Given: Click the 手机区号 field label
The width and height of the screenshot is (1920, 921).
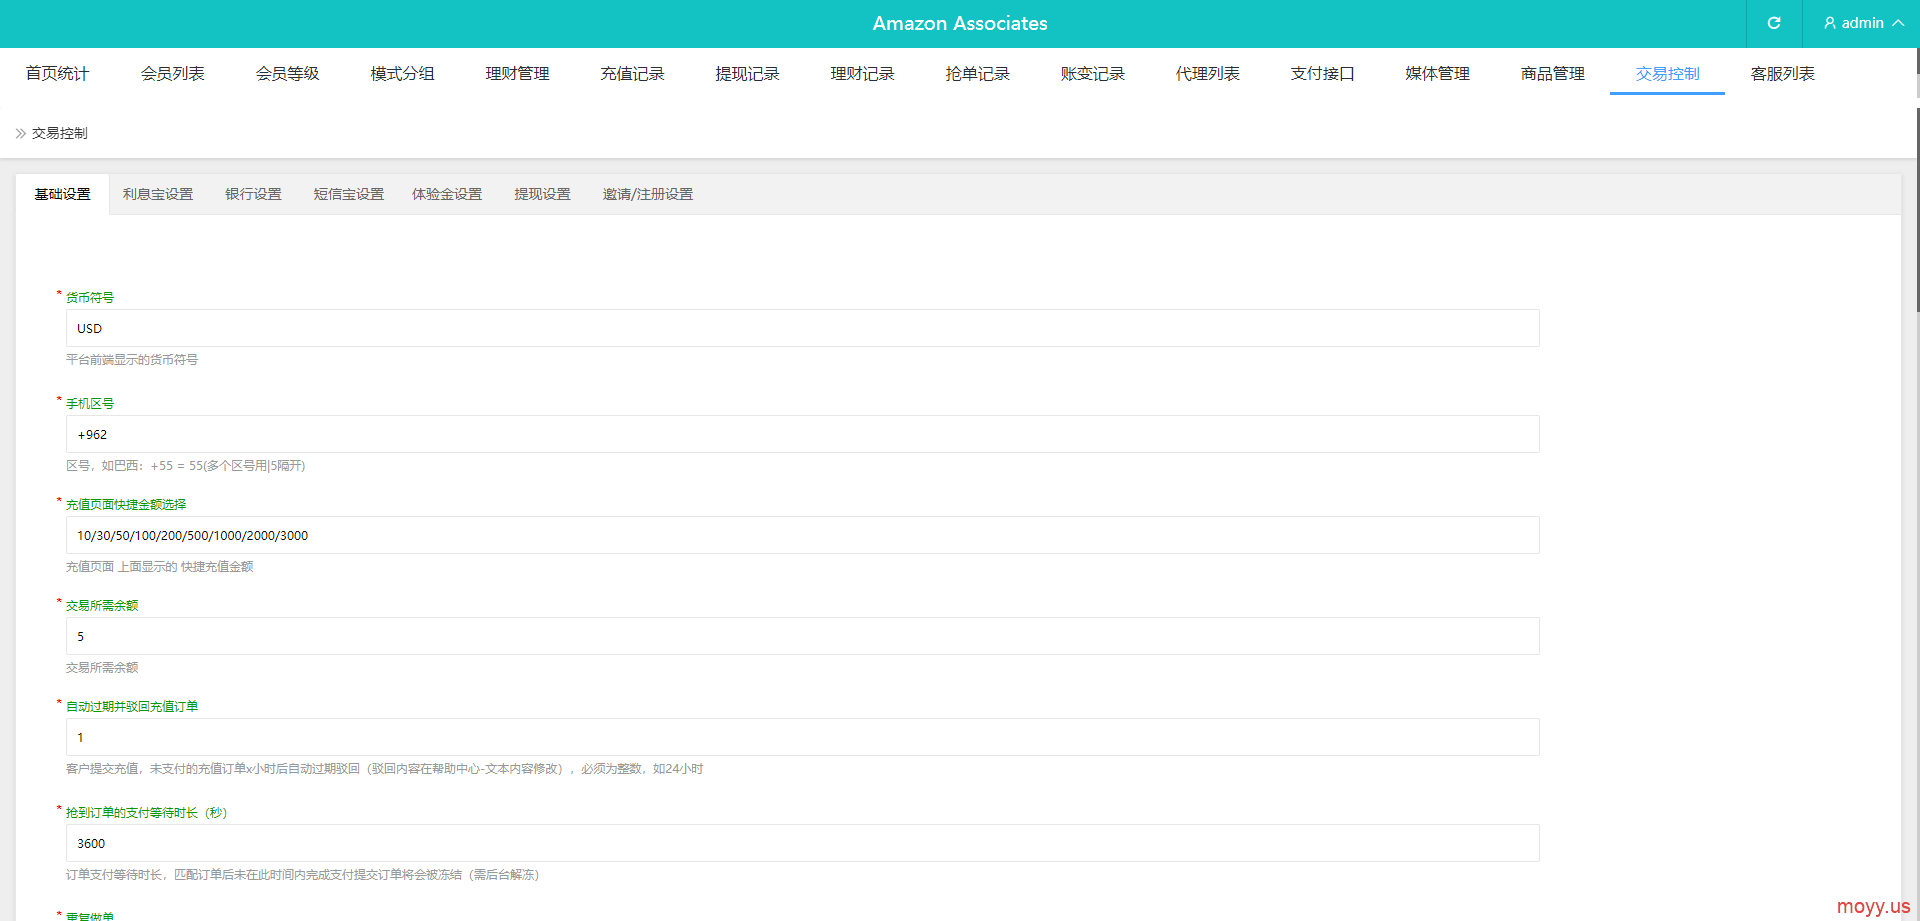Looking at the screenshot, I should pyautogui.click(x=90, y=403).
